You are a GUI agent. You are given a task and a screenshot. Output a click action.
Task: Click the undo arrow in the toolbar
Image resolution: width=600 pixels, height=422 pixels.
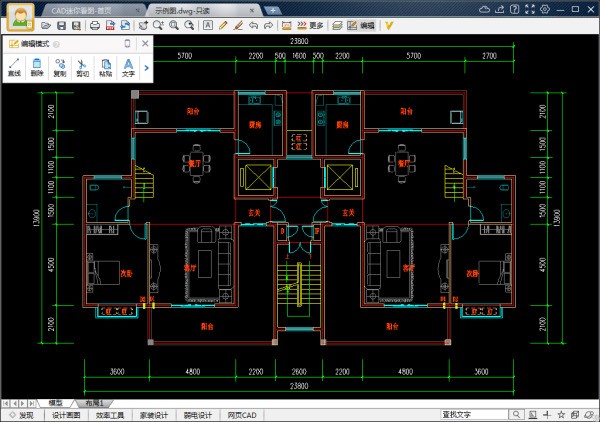coord(254,24)
